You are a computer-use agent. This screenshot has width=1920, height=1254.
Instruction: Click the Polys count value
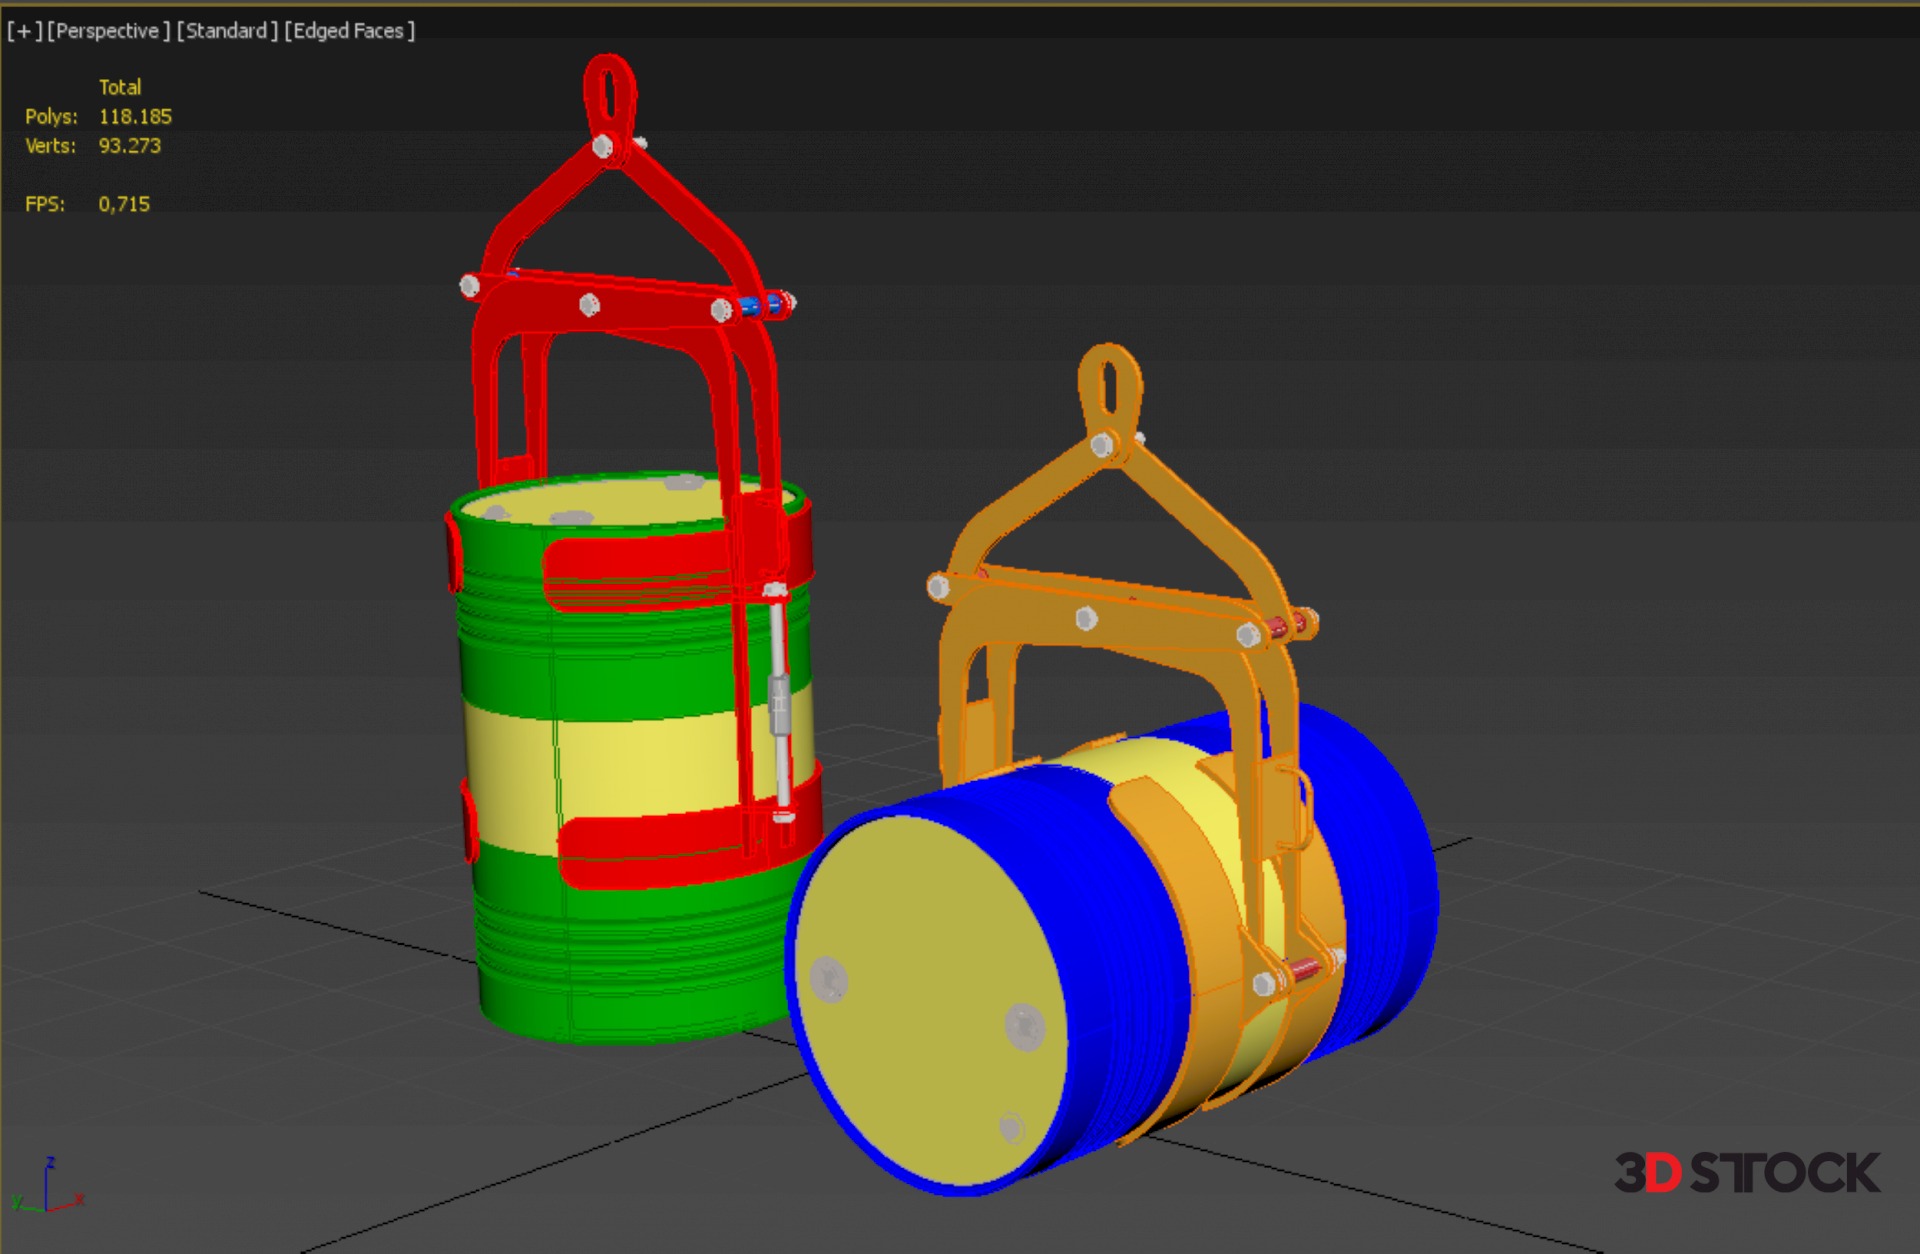click(x=135, y=117)
